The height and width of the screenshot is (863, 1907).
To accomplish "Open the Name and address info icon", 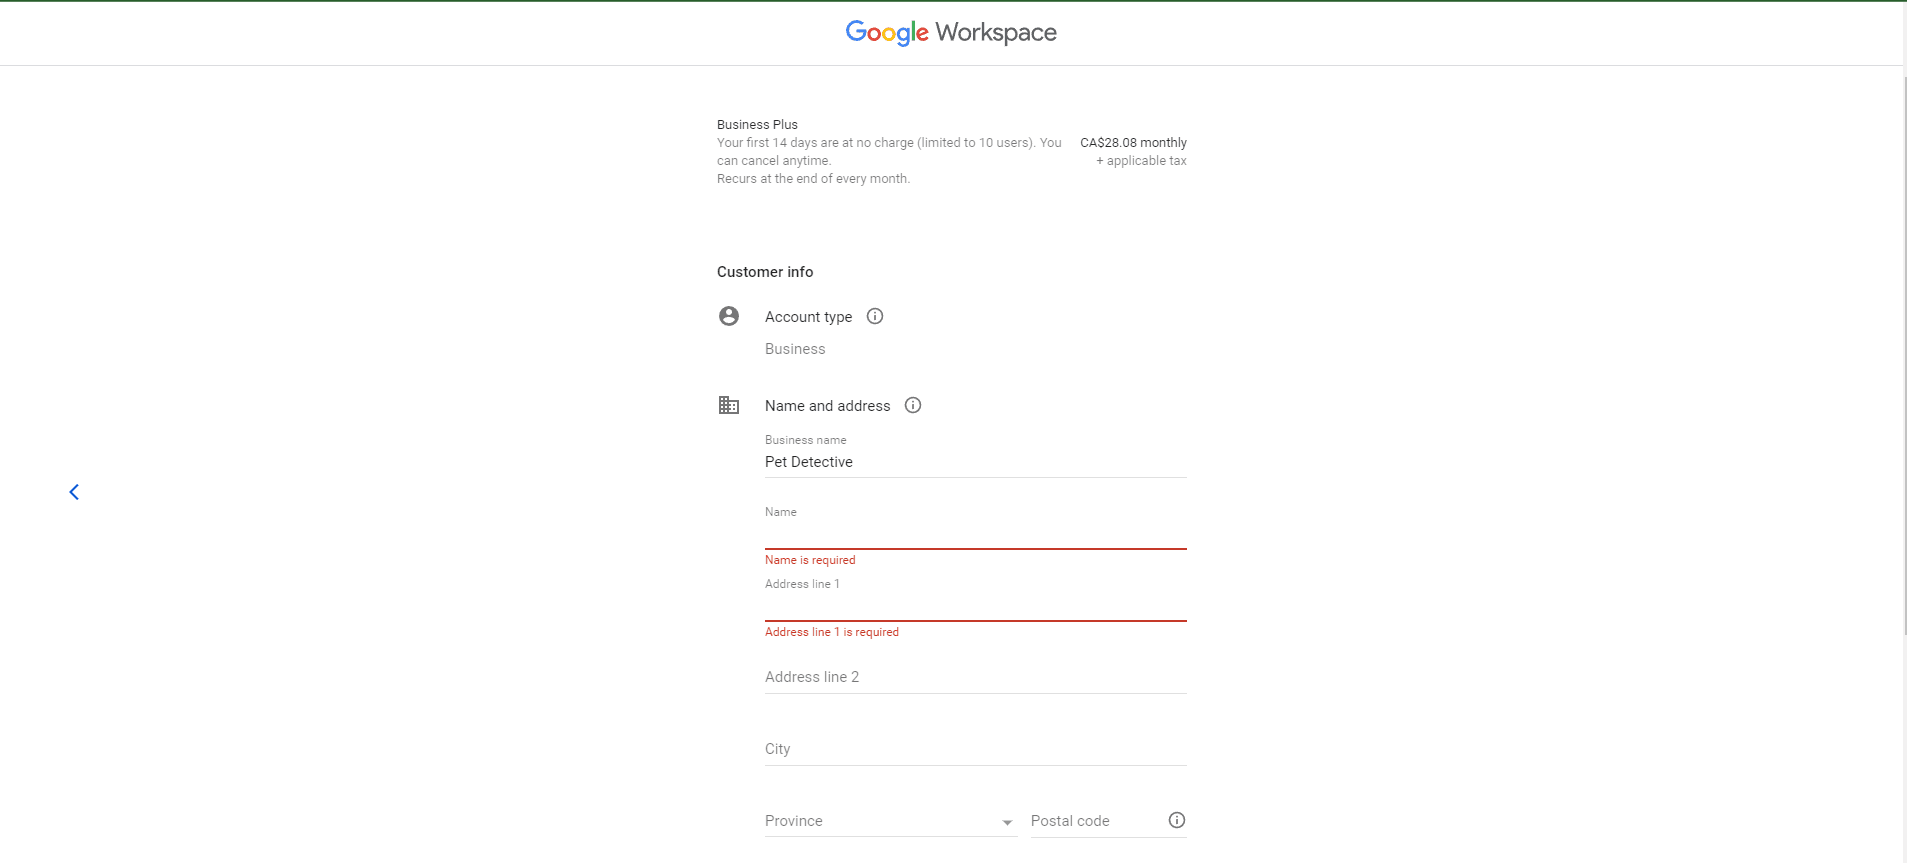I will tap(913, 405).
